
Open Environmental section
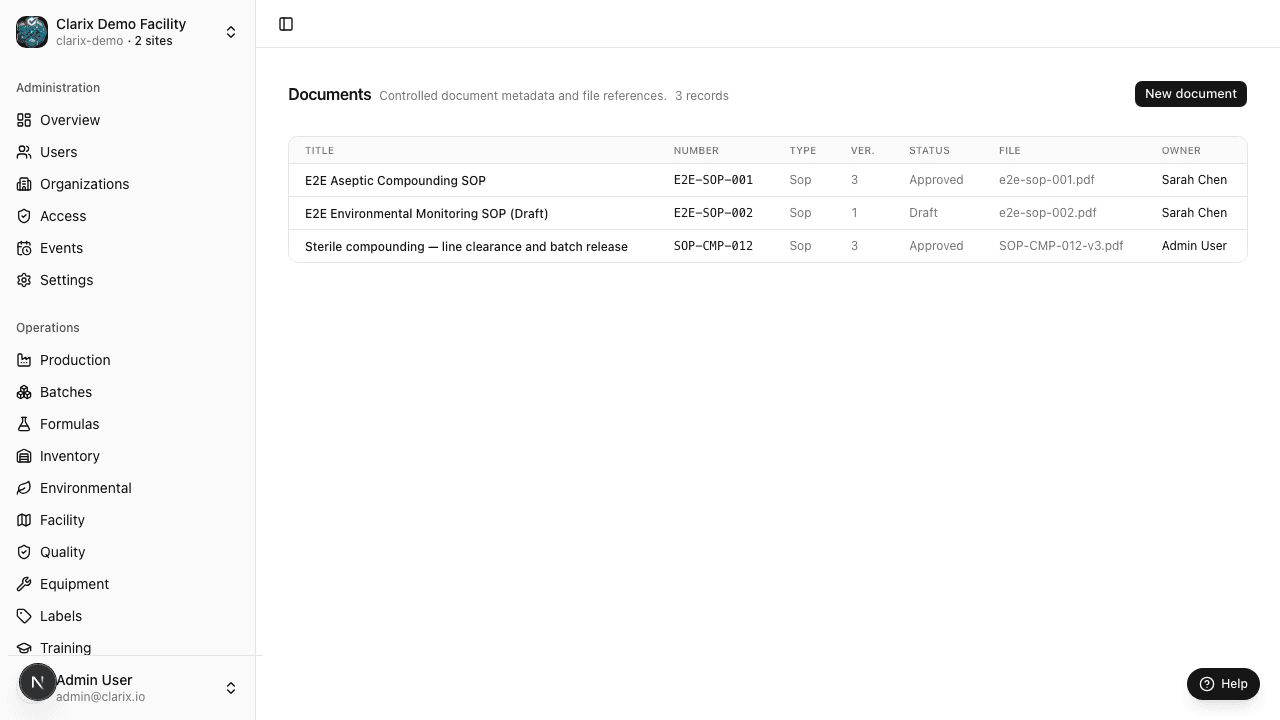(x=128, y=488)
